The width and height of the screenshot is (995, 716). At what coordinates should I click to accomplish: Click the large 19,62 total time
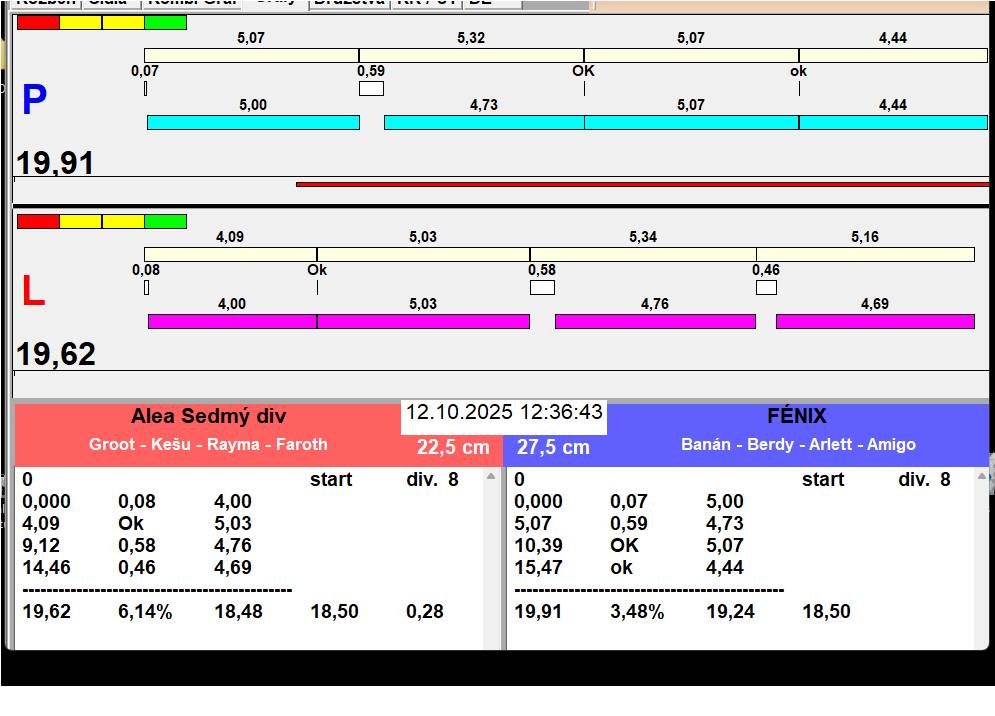coord(56,354)
